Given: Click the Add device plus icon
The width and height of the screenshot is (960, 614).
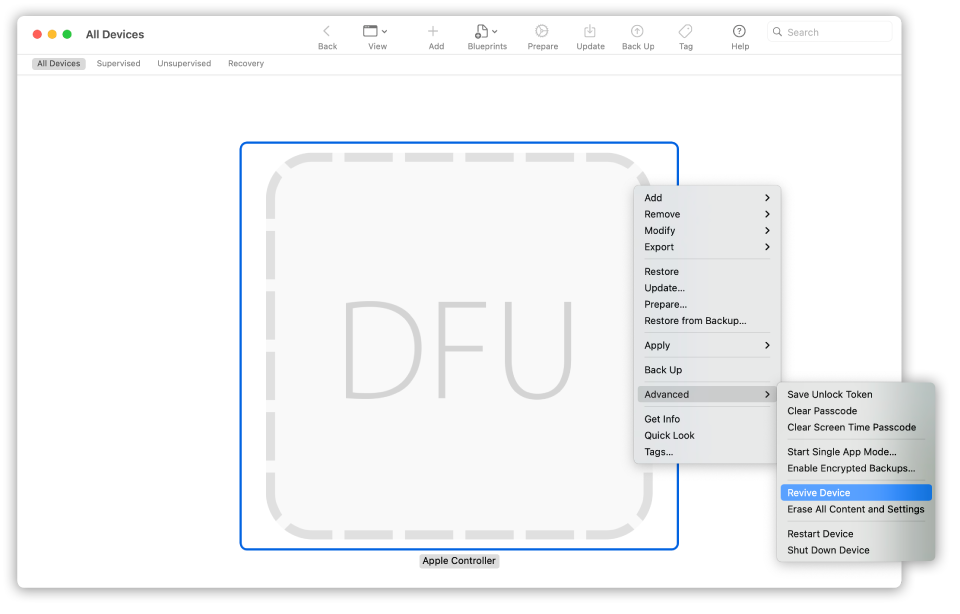Looking at the screenshot, I should 434,30.
